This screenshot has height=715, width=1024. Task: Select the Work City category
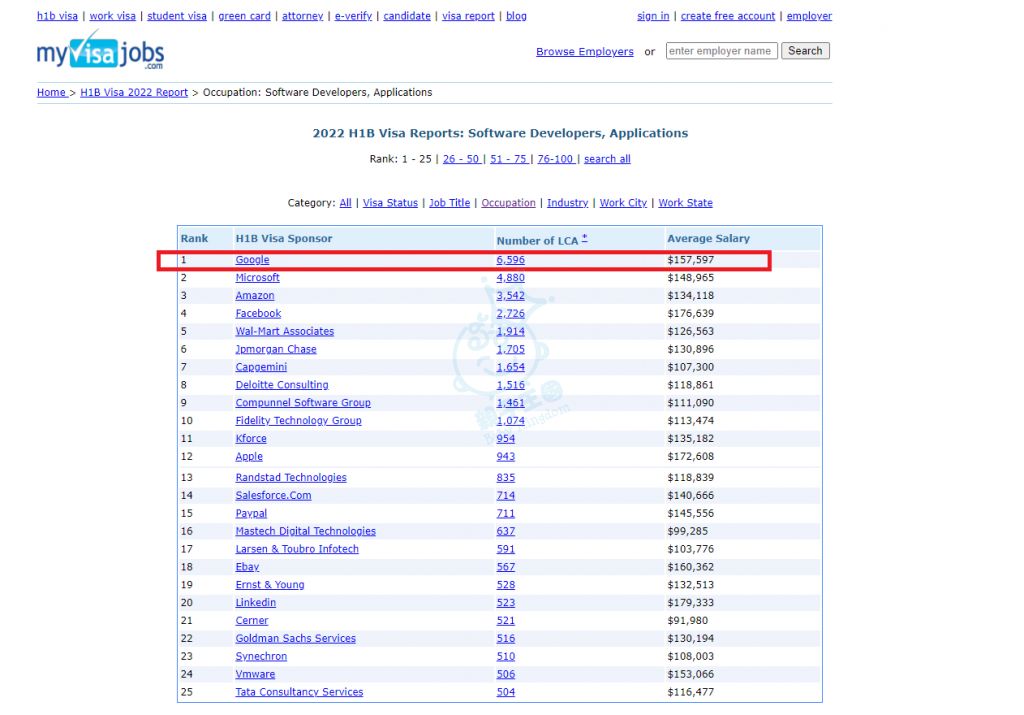click(623, 202)
